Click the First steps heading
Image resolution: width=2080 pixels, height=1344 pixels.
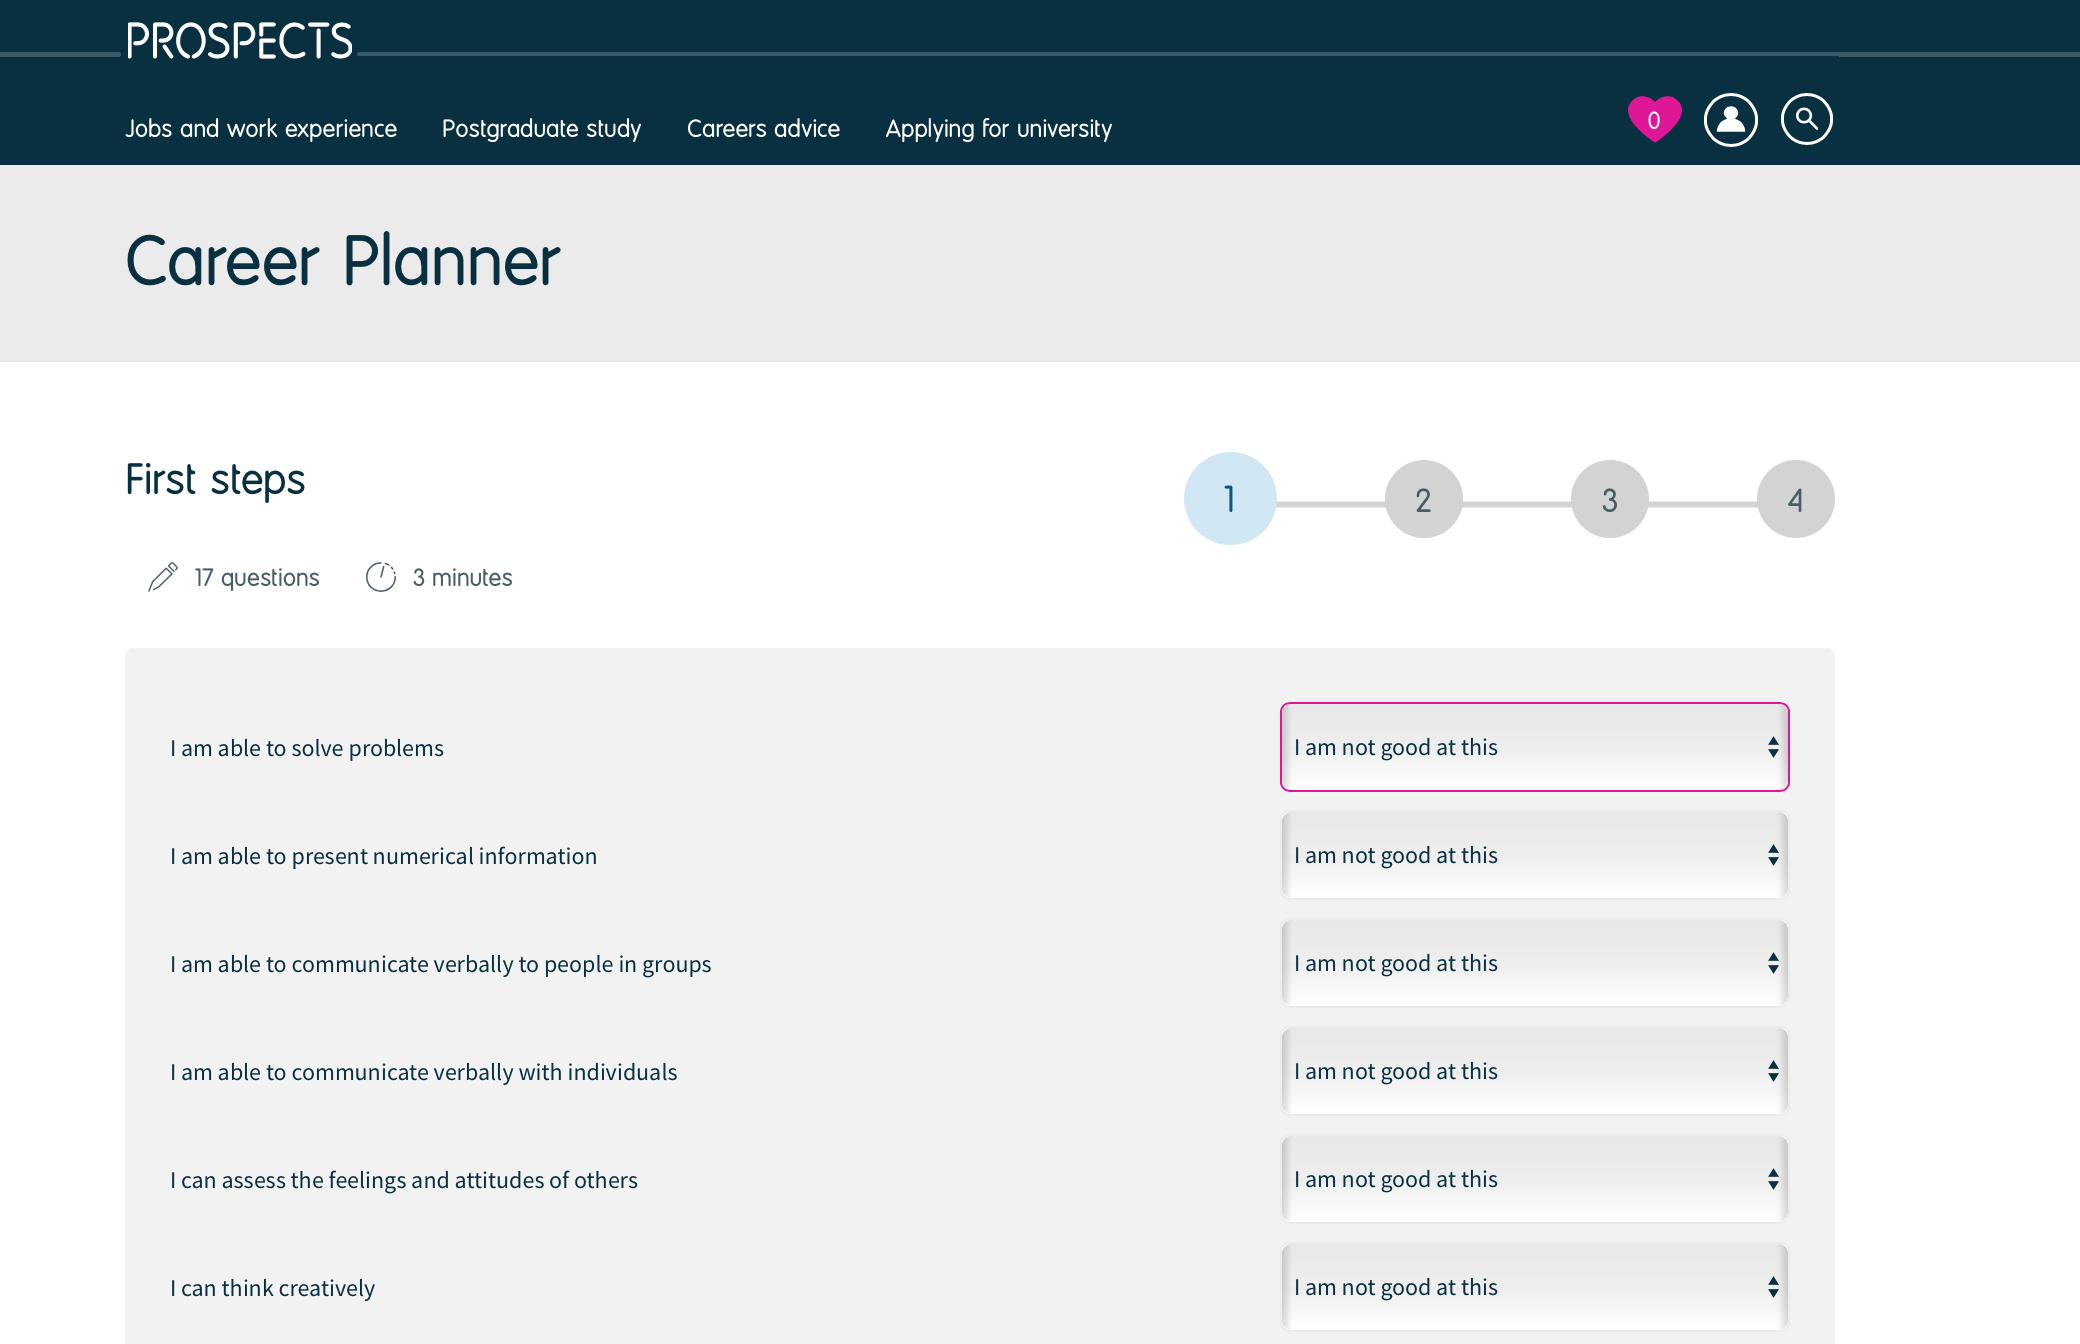point(215,480)
